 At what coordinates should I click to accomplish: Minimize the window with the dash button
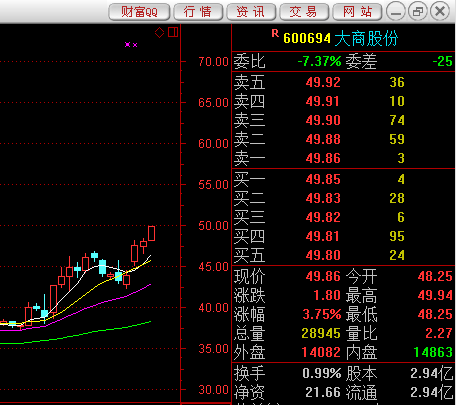396,12
